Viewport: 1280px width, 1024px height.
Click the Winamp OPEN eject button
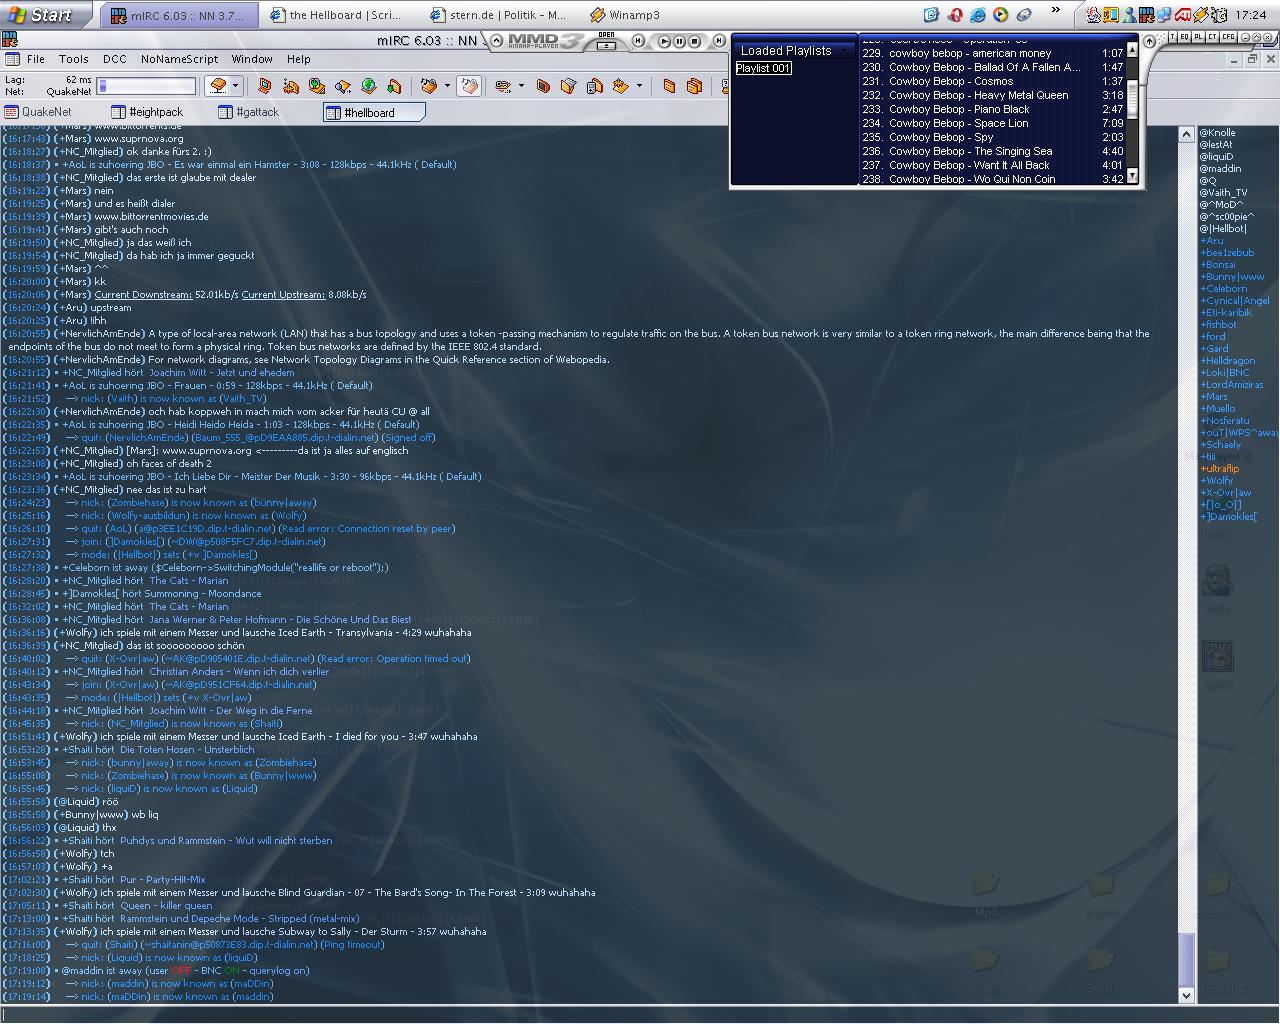(x=606, y=43)
